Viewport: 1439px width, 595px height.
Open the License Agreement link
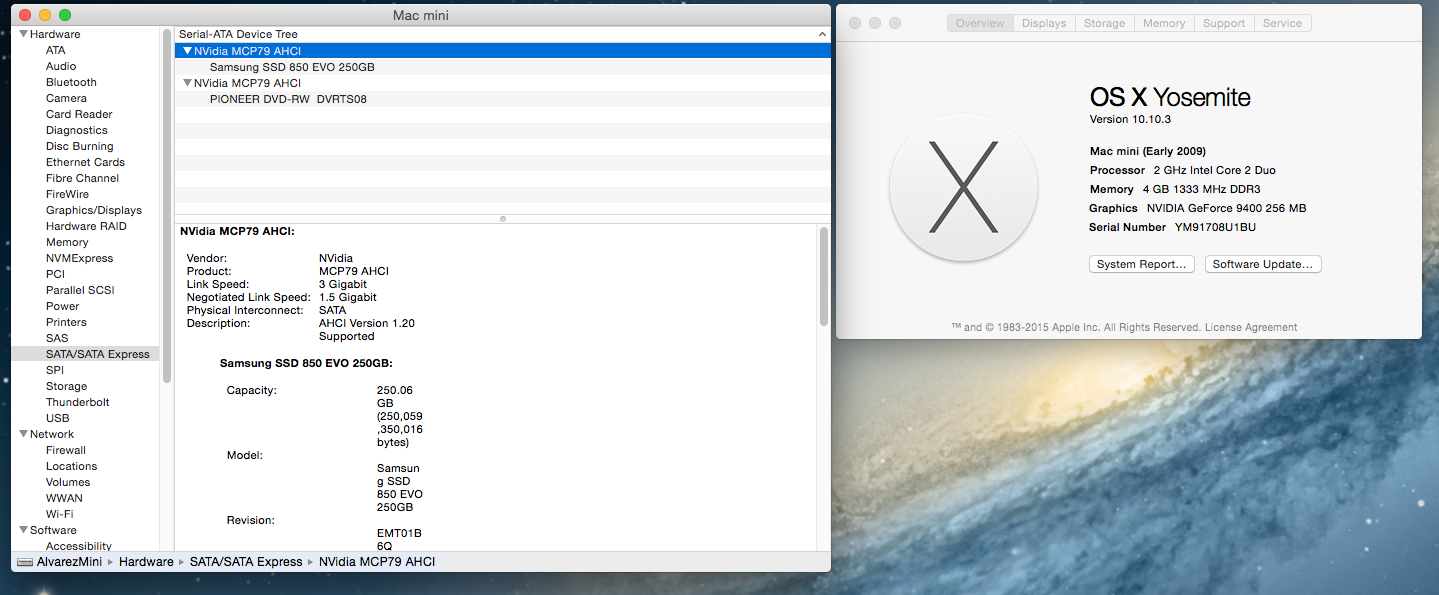coord(1251,327)
